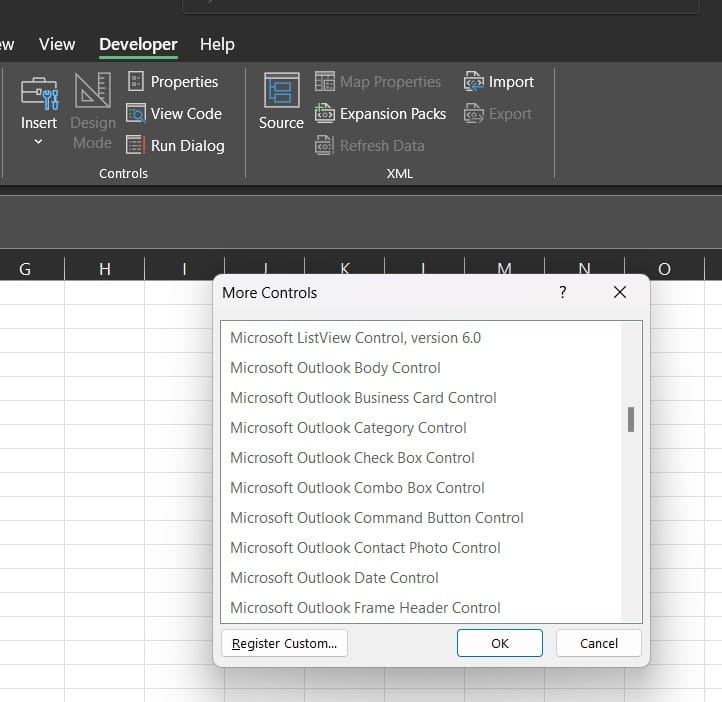Cancel the More Controls dialog

click(599, 643)
